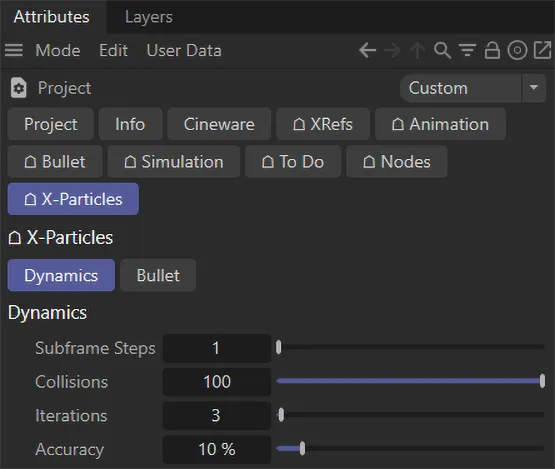Click the Iterations label
Viewport: 555px width, 469px height.
click(71, 415)
